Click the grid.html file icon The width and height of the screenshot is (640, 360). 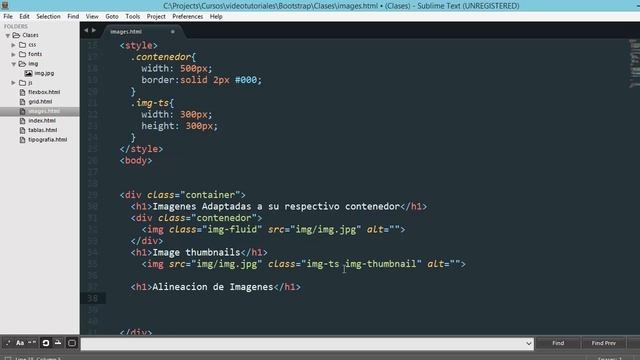click(x=22, y=102)
